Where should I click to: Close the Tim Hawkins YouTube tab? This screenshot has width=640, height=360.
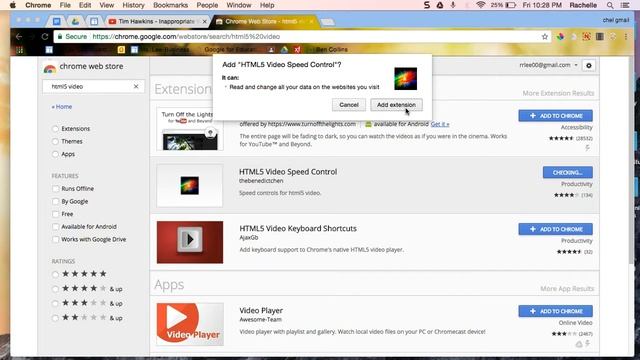coord(204,21)
